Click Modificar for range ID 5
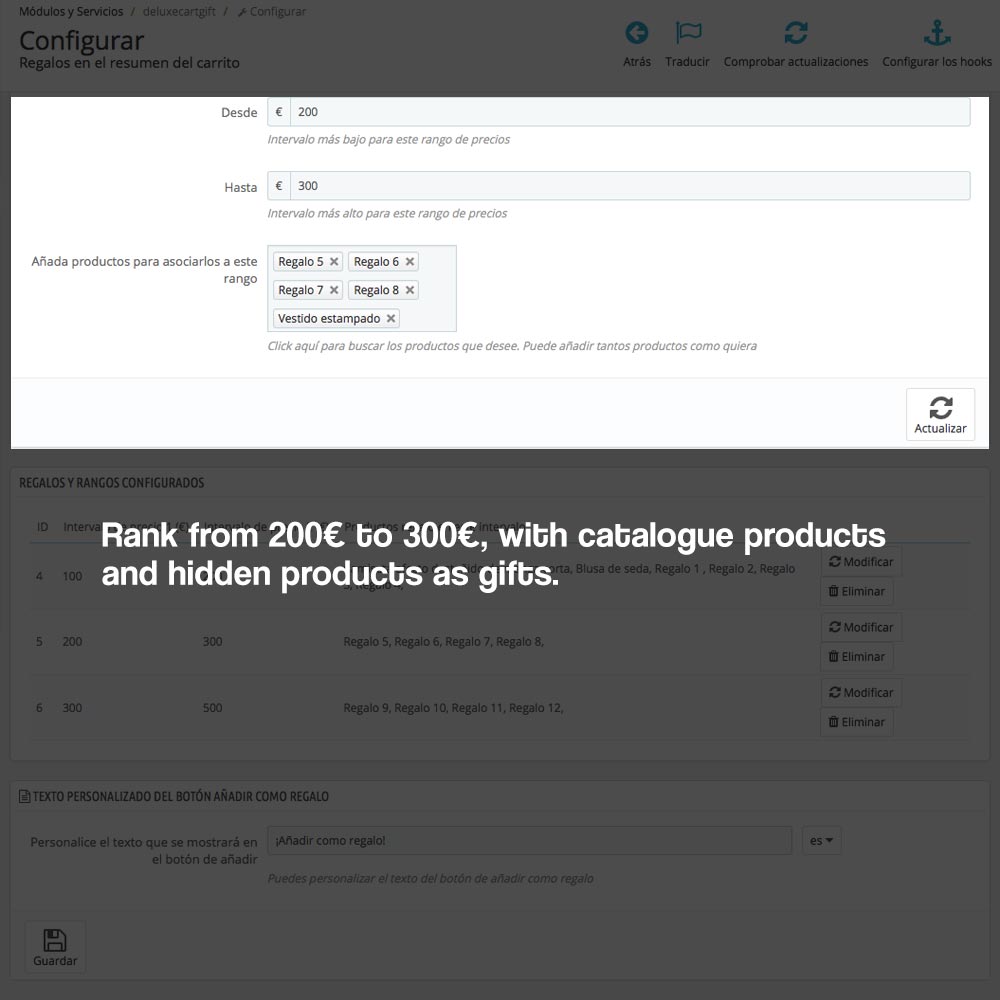1000x1000 pixels. pyautogui.click(x=860, y=628)
